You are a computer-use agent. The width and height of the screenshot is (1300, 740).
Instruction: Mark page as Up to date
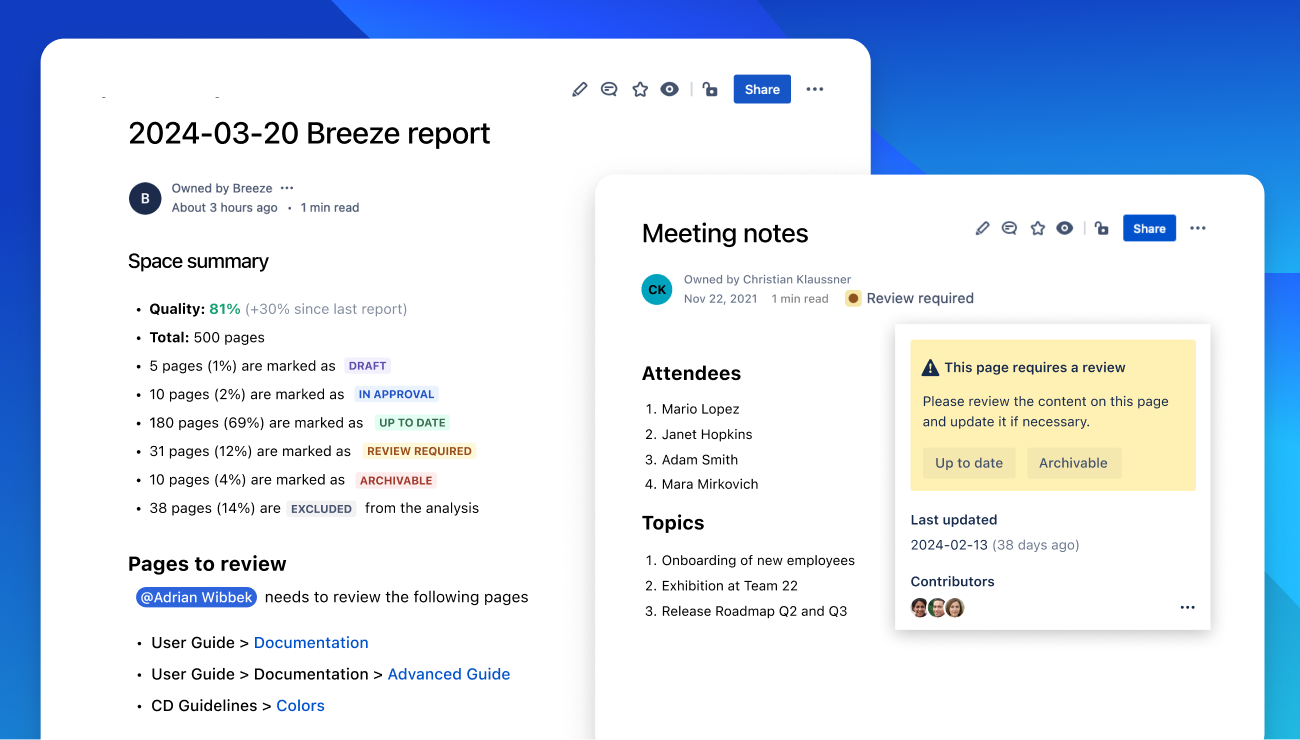click(x=969, y=463)
